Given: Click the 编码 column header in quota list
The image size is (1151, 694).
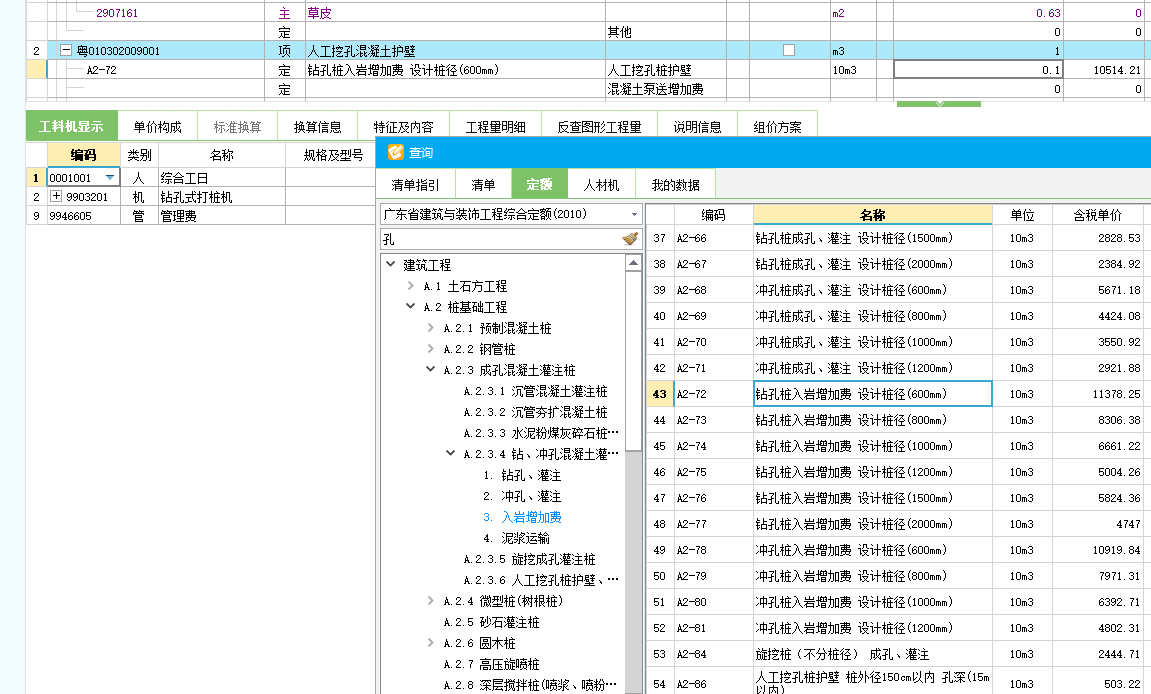Looking at the screenshot, I should coord(713,215).
